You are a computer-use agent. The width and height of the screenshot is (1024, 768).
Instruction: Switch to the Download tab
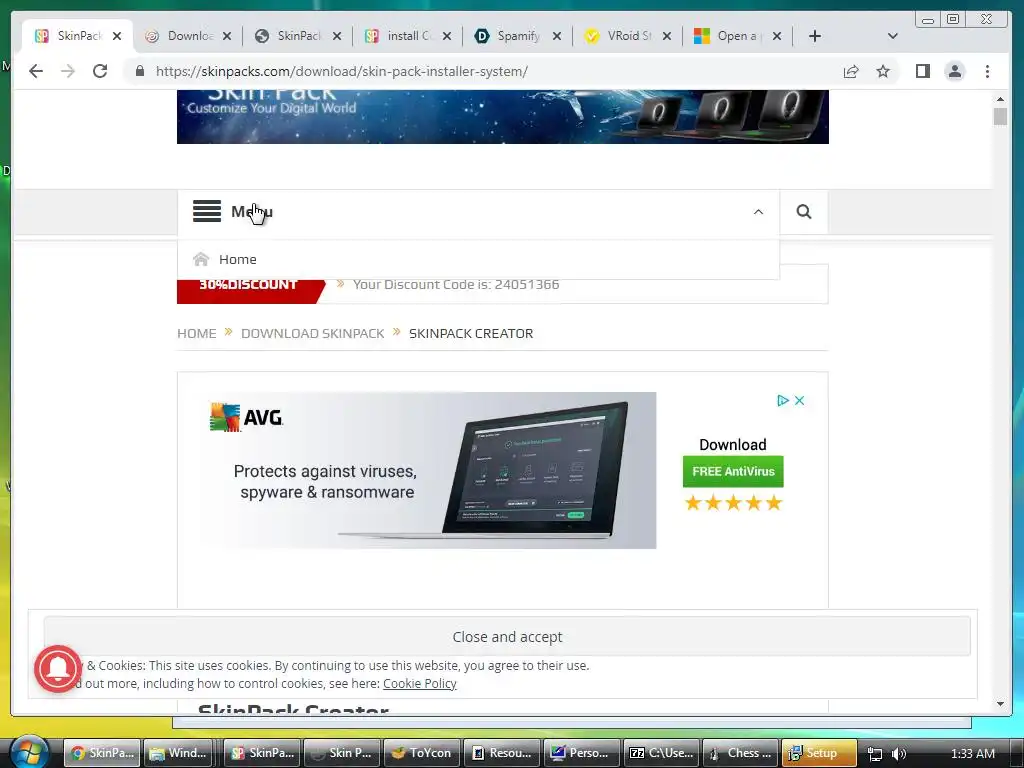coord(189,36)
